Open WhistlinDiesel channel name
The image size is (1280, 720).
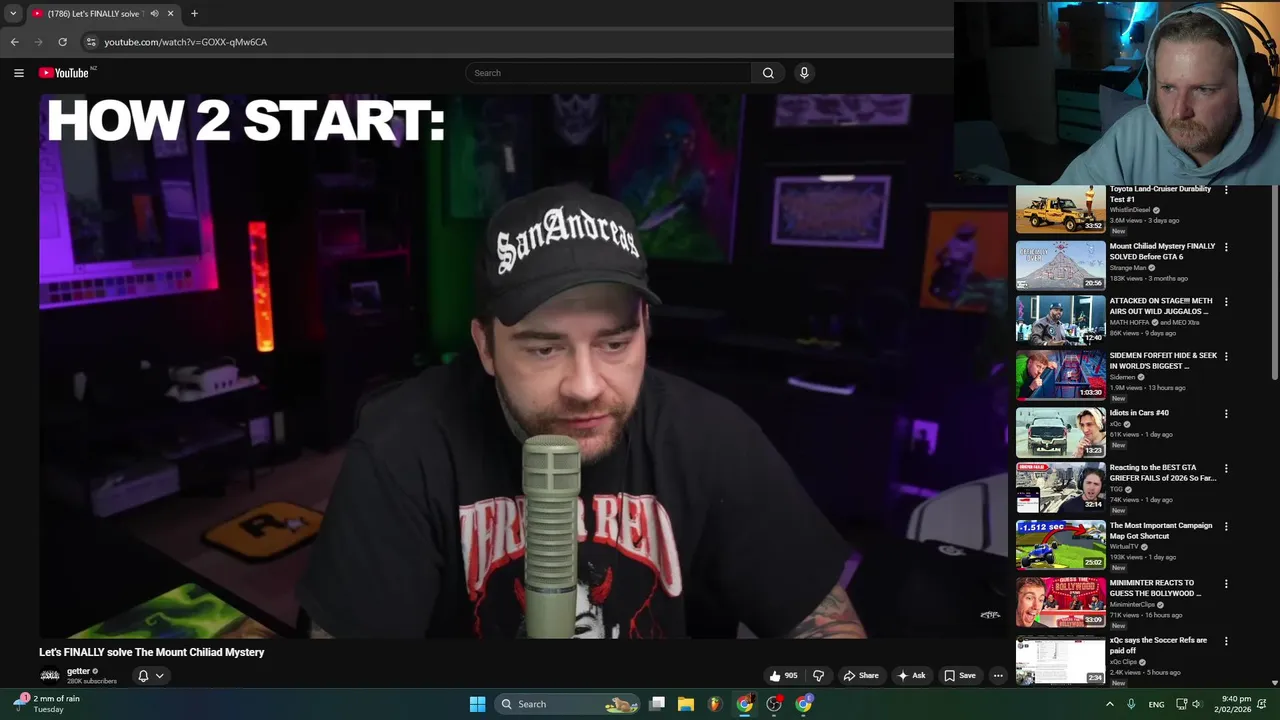tap(1130, 210)
